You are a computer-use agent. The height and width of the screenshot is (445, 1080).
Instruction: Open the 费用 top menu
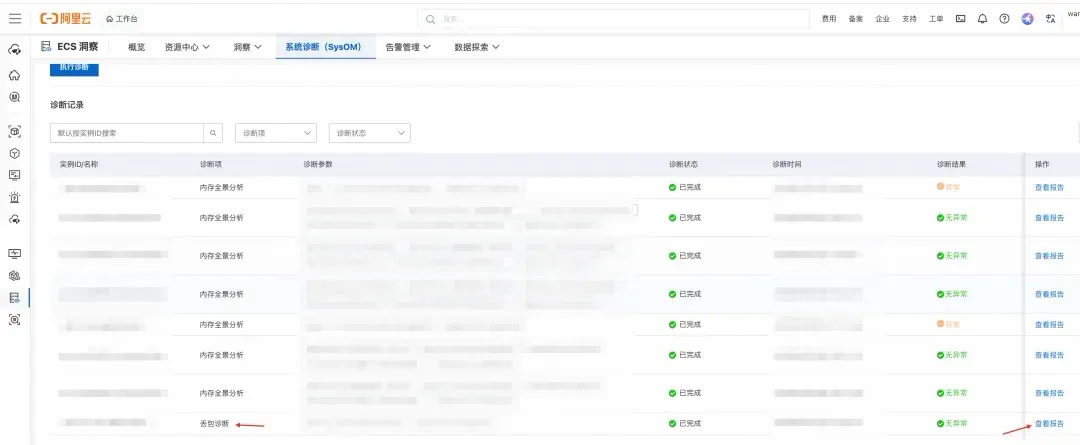pos(829,19)
